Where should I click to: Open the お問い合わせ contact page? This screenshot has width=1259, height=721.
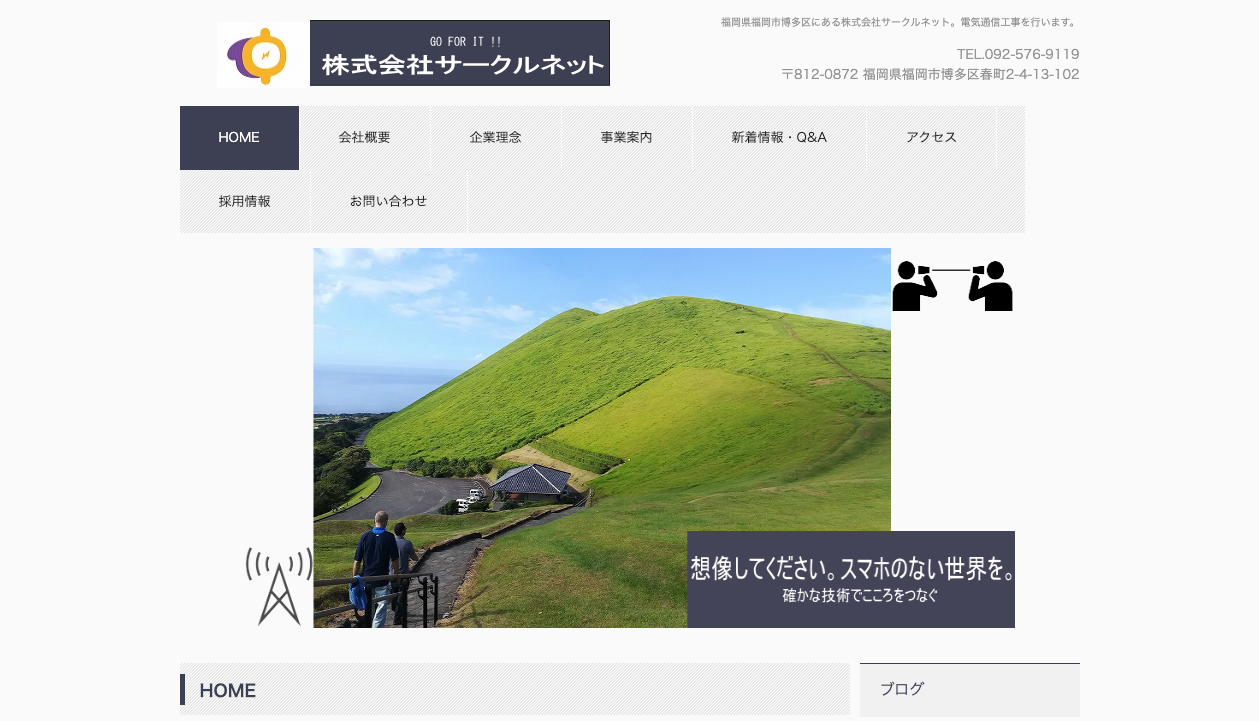pos(389,202)
